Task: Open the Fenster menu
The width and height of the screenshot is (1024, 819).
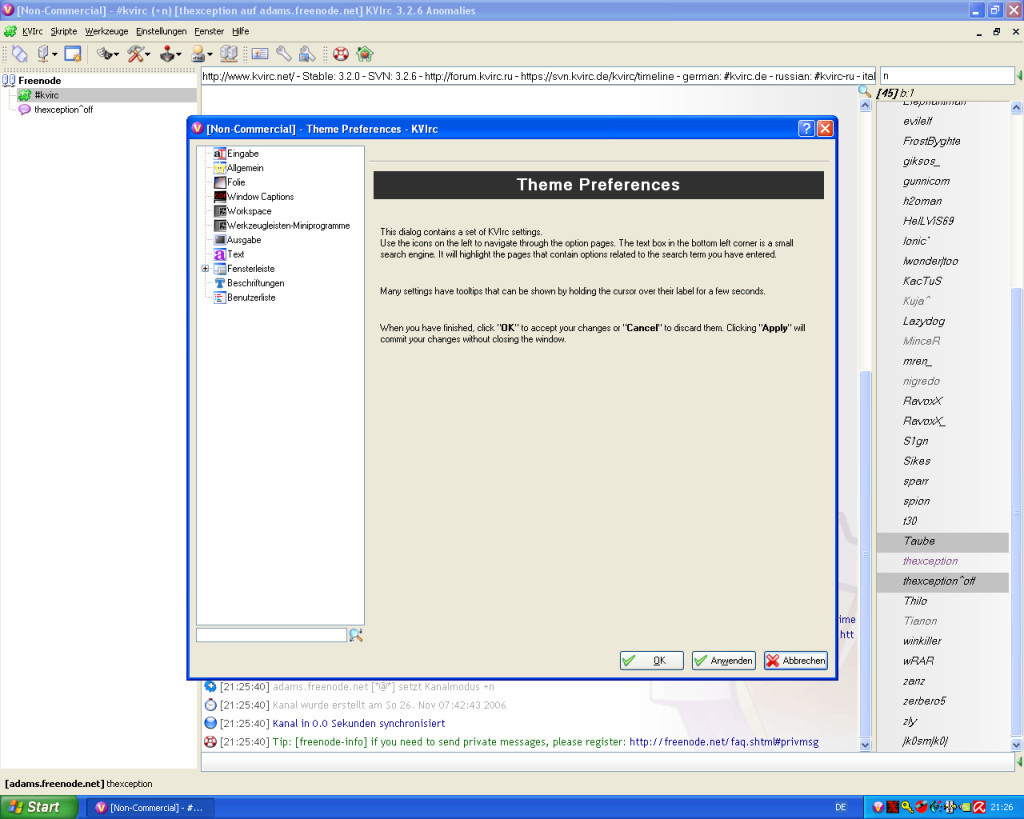Action: coord(209,31)
